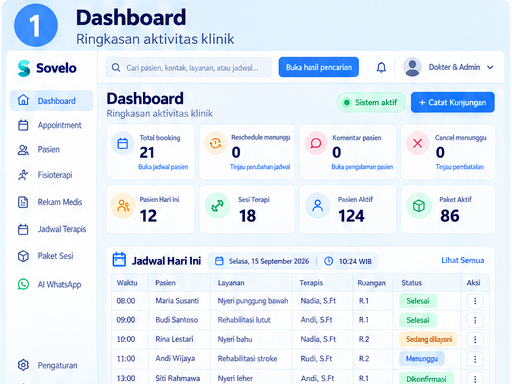Click the AI WhatsApp icon
This screenshot has width=512, height=384.
[23, 284]
